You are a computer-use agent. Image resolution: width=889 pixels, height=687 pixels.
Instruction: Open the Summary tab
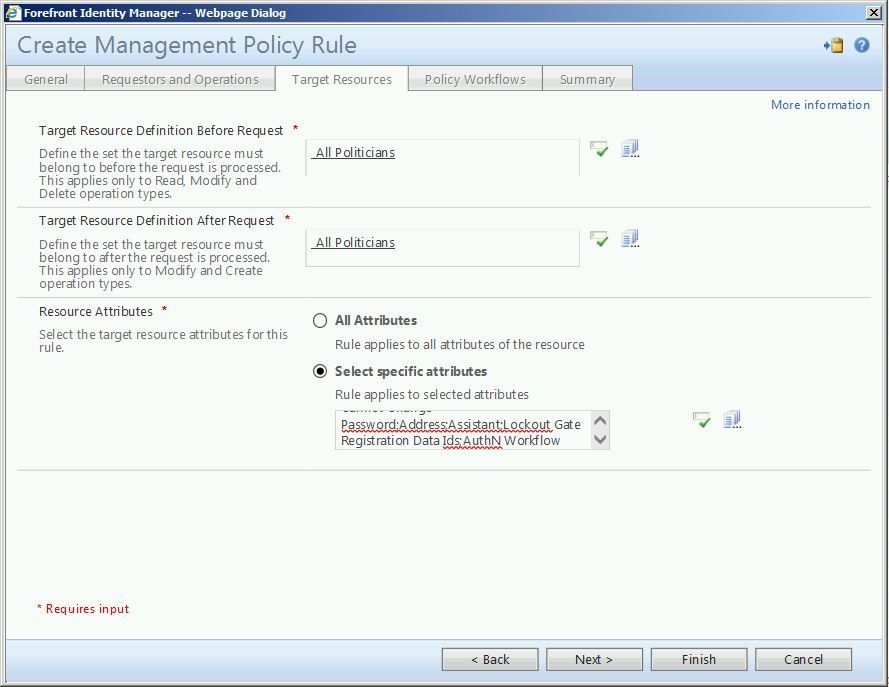coord(587,79)
